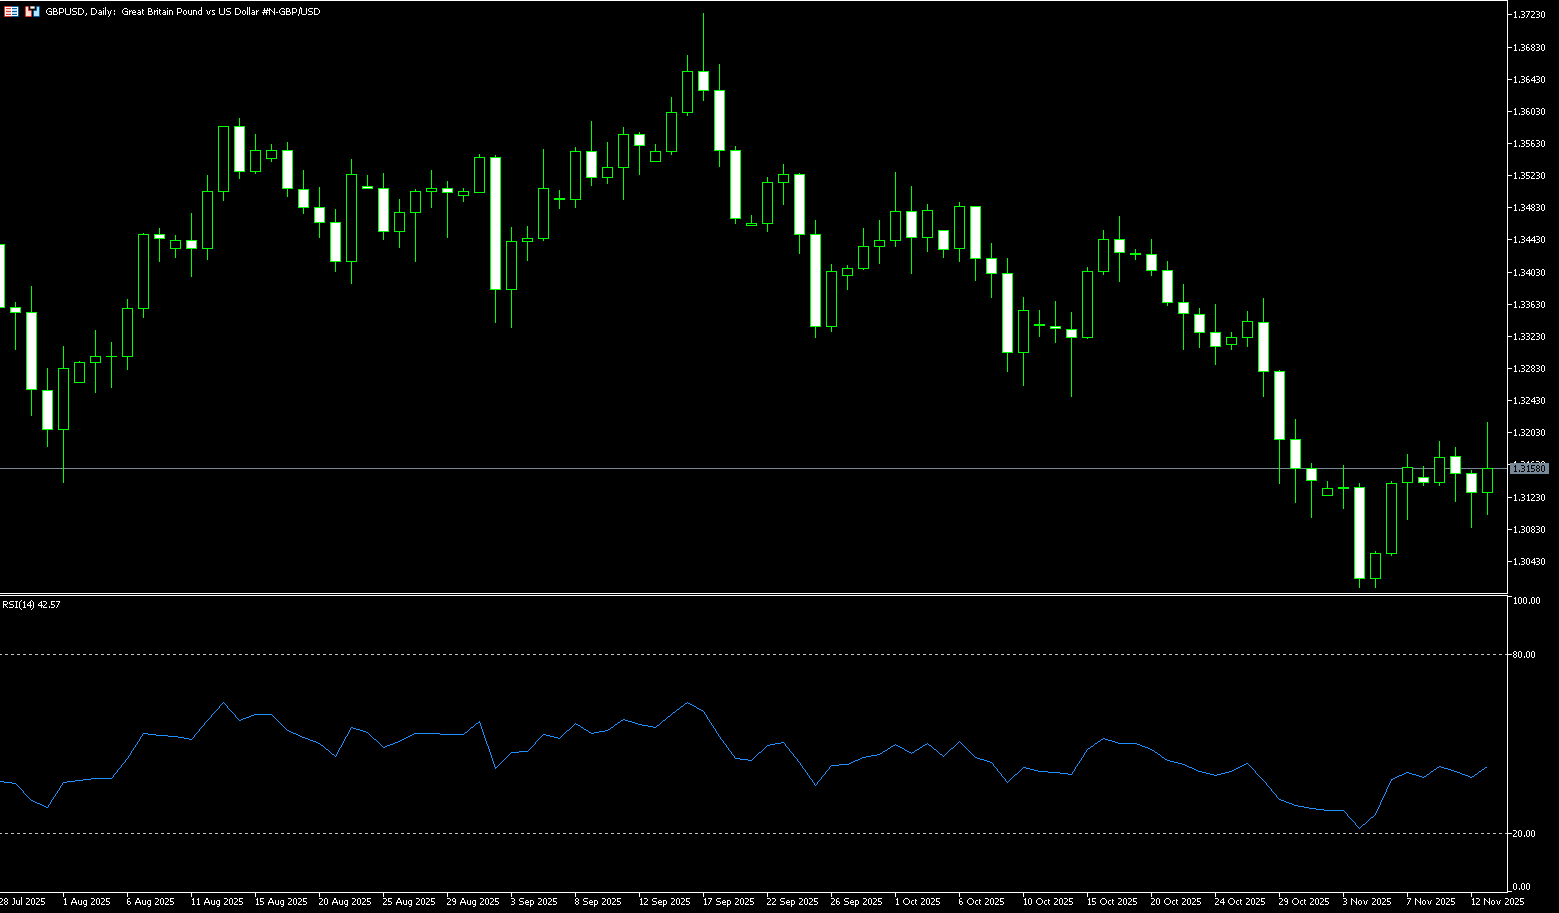Click the 12 Nov 2025 date label

point(1497,902)
